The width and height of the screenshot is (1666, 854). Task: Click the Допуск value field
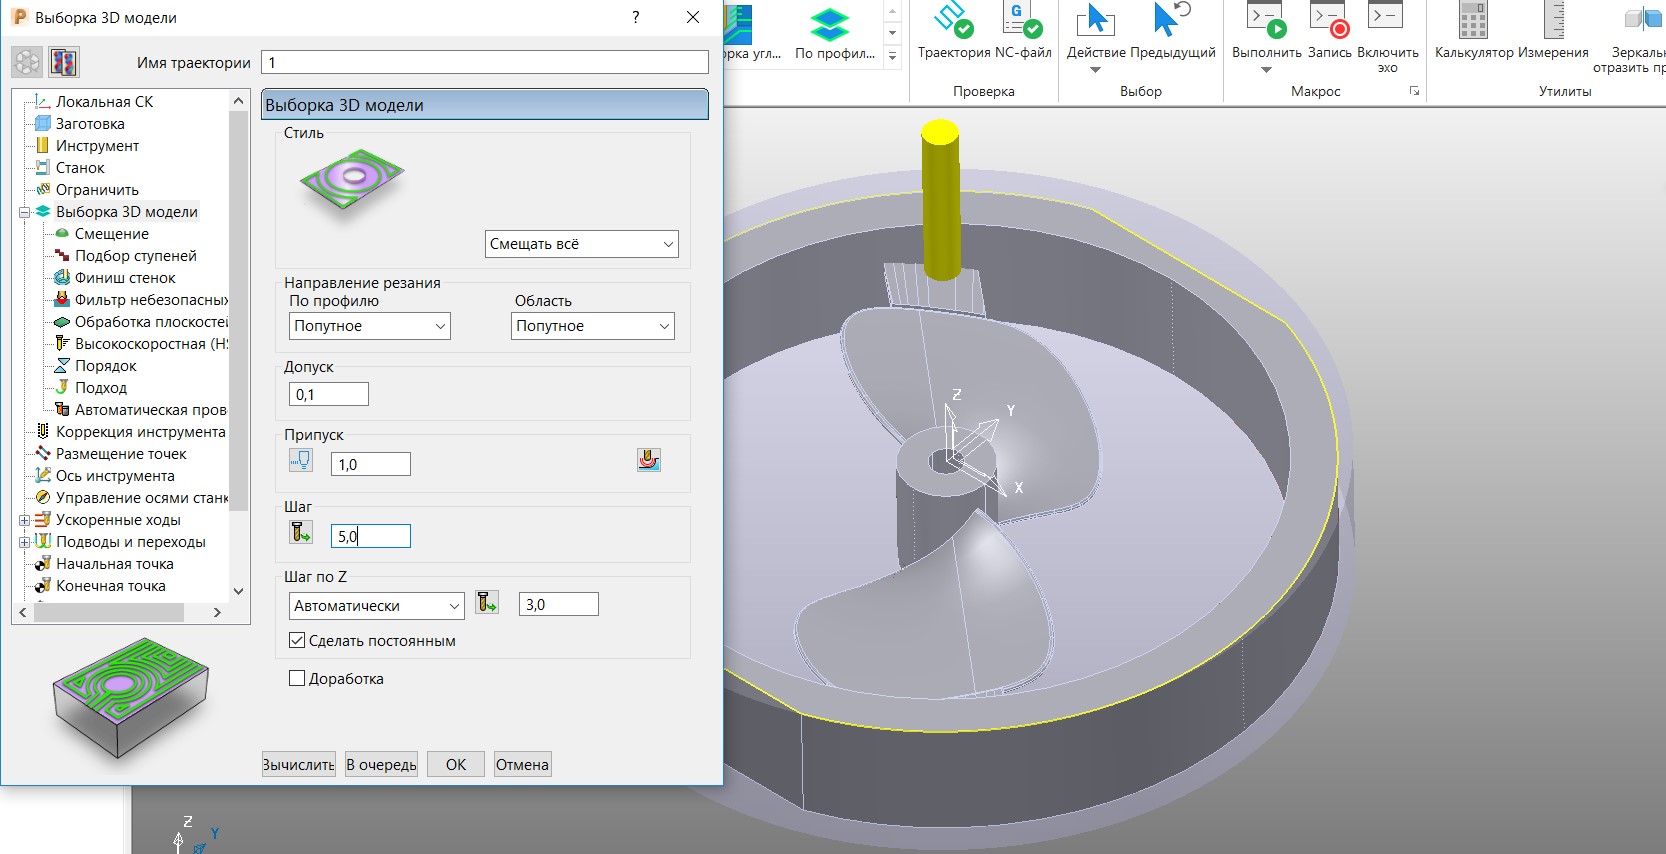click(329, 394)
